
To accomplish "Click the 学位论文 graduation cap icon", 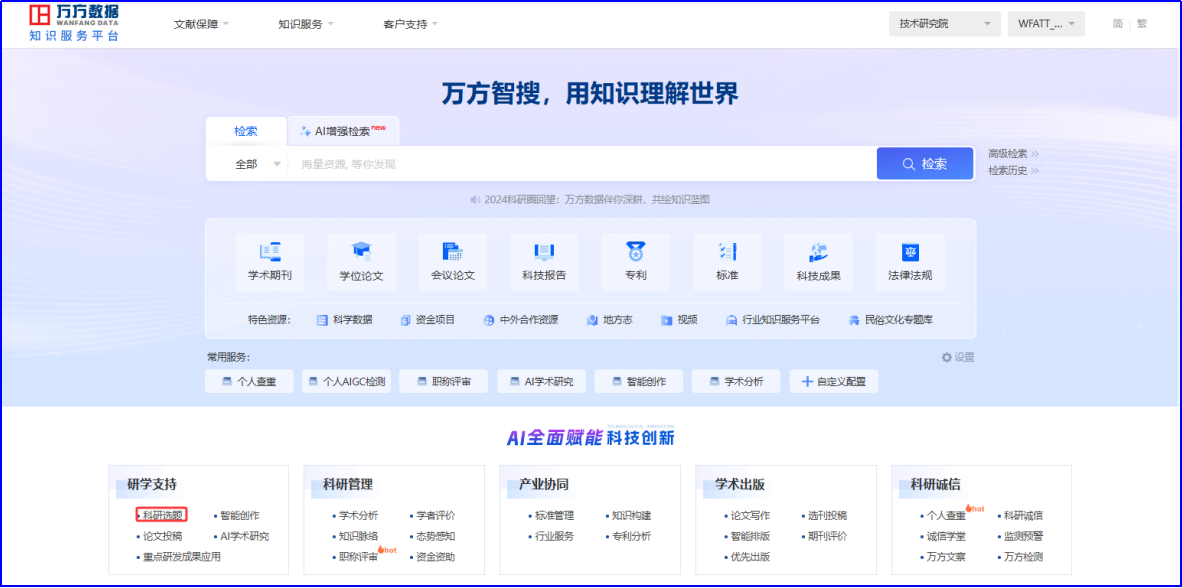I will [361, 252].
